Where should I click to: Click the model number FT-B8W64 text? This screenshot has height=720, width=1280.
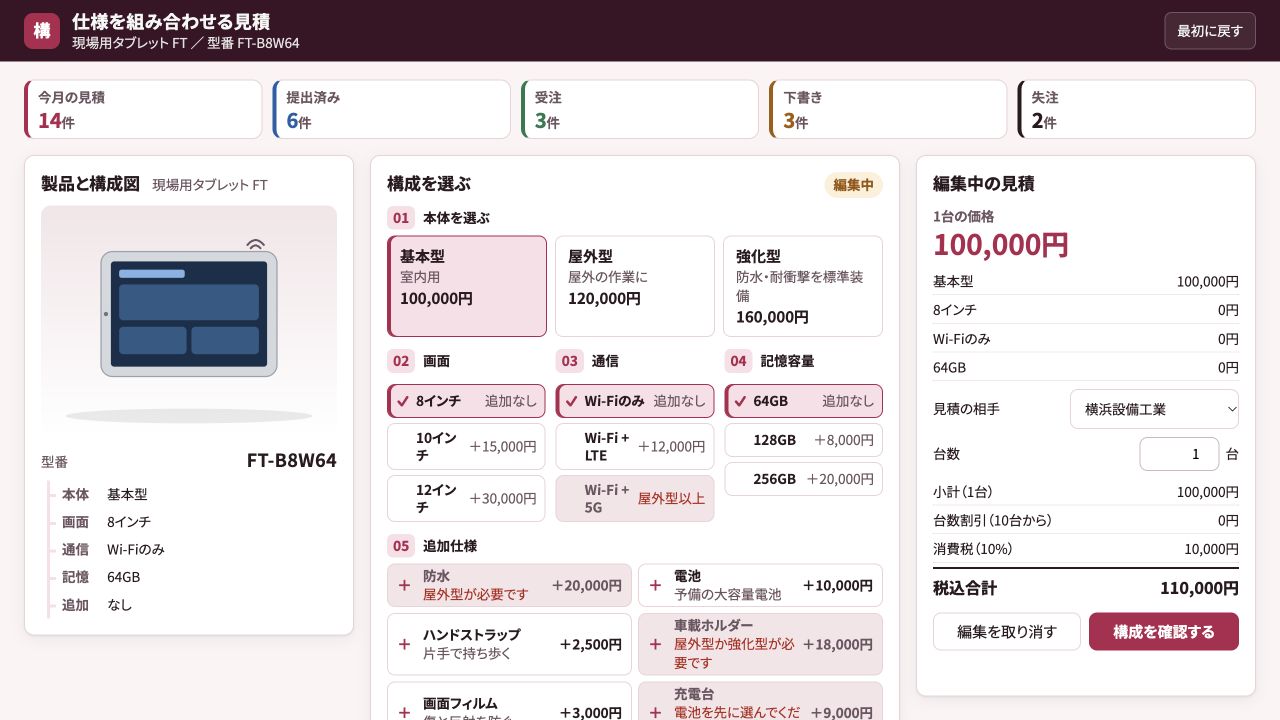tap(292, 460)
